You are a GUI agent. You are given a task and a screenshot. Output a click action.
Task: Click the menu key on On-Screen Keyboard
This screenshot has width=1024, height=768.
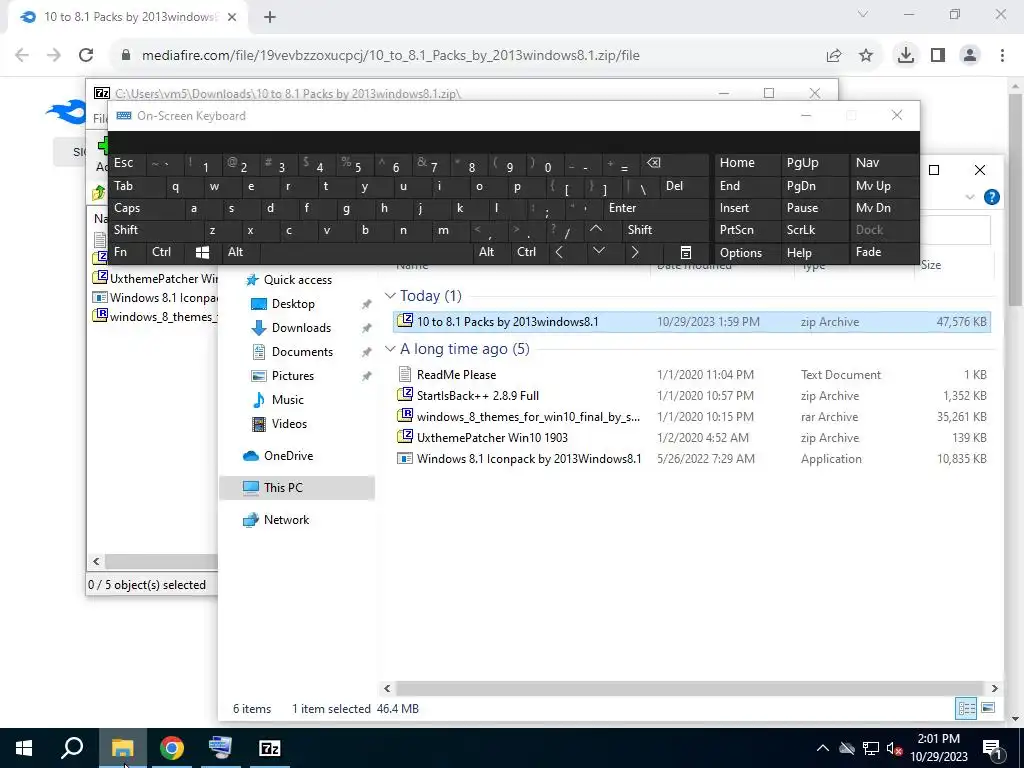tap(686, 252)
